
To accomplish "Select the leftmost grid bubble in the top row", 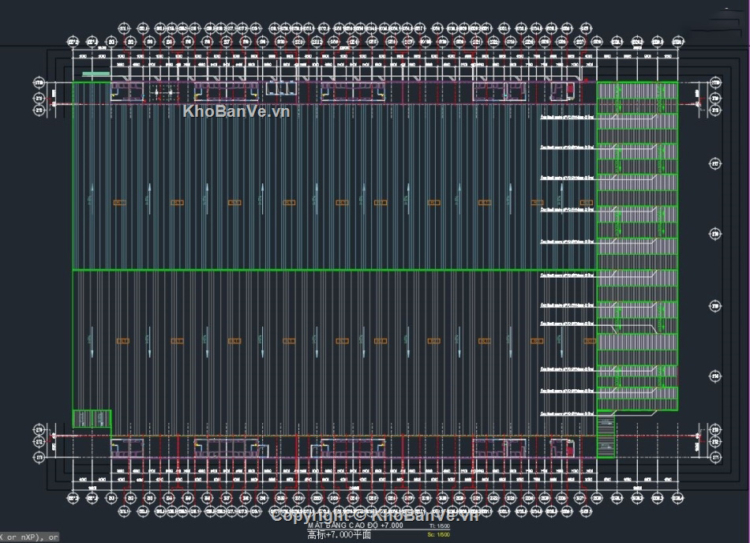I will pyautogui.click(x=73, y=42).
